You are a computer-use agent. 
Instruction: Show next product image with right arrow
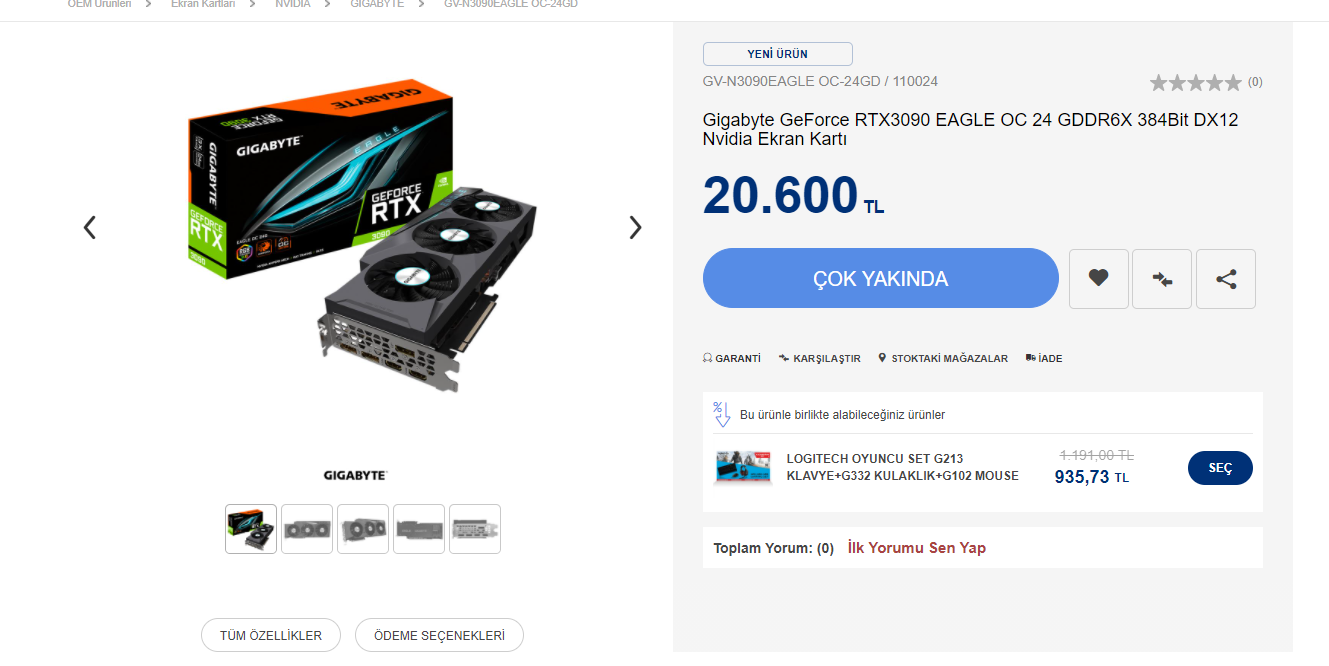(635, 228)
